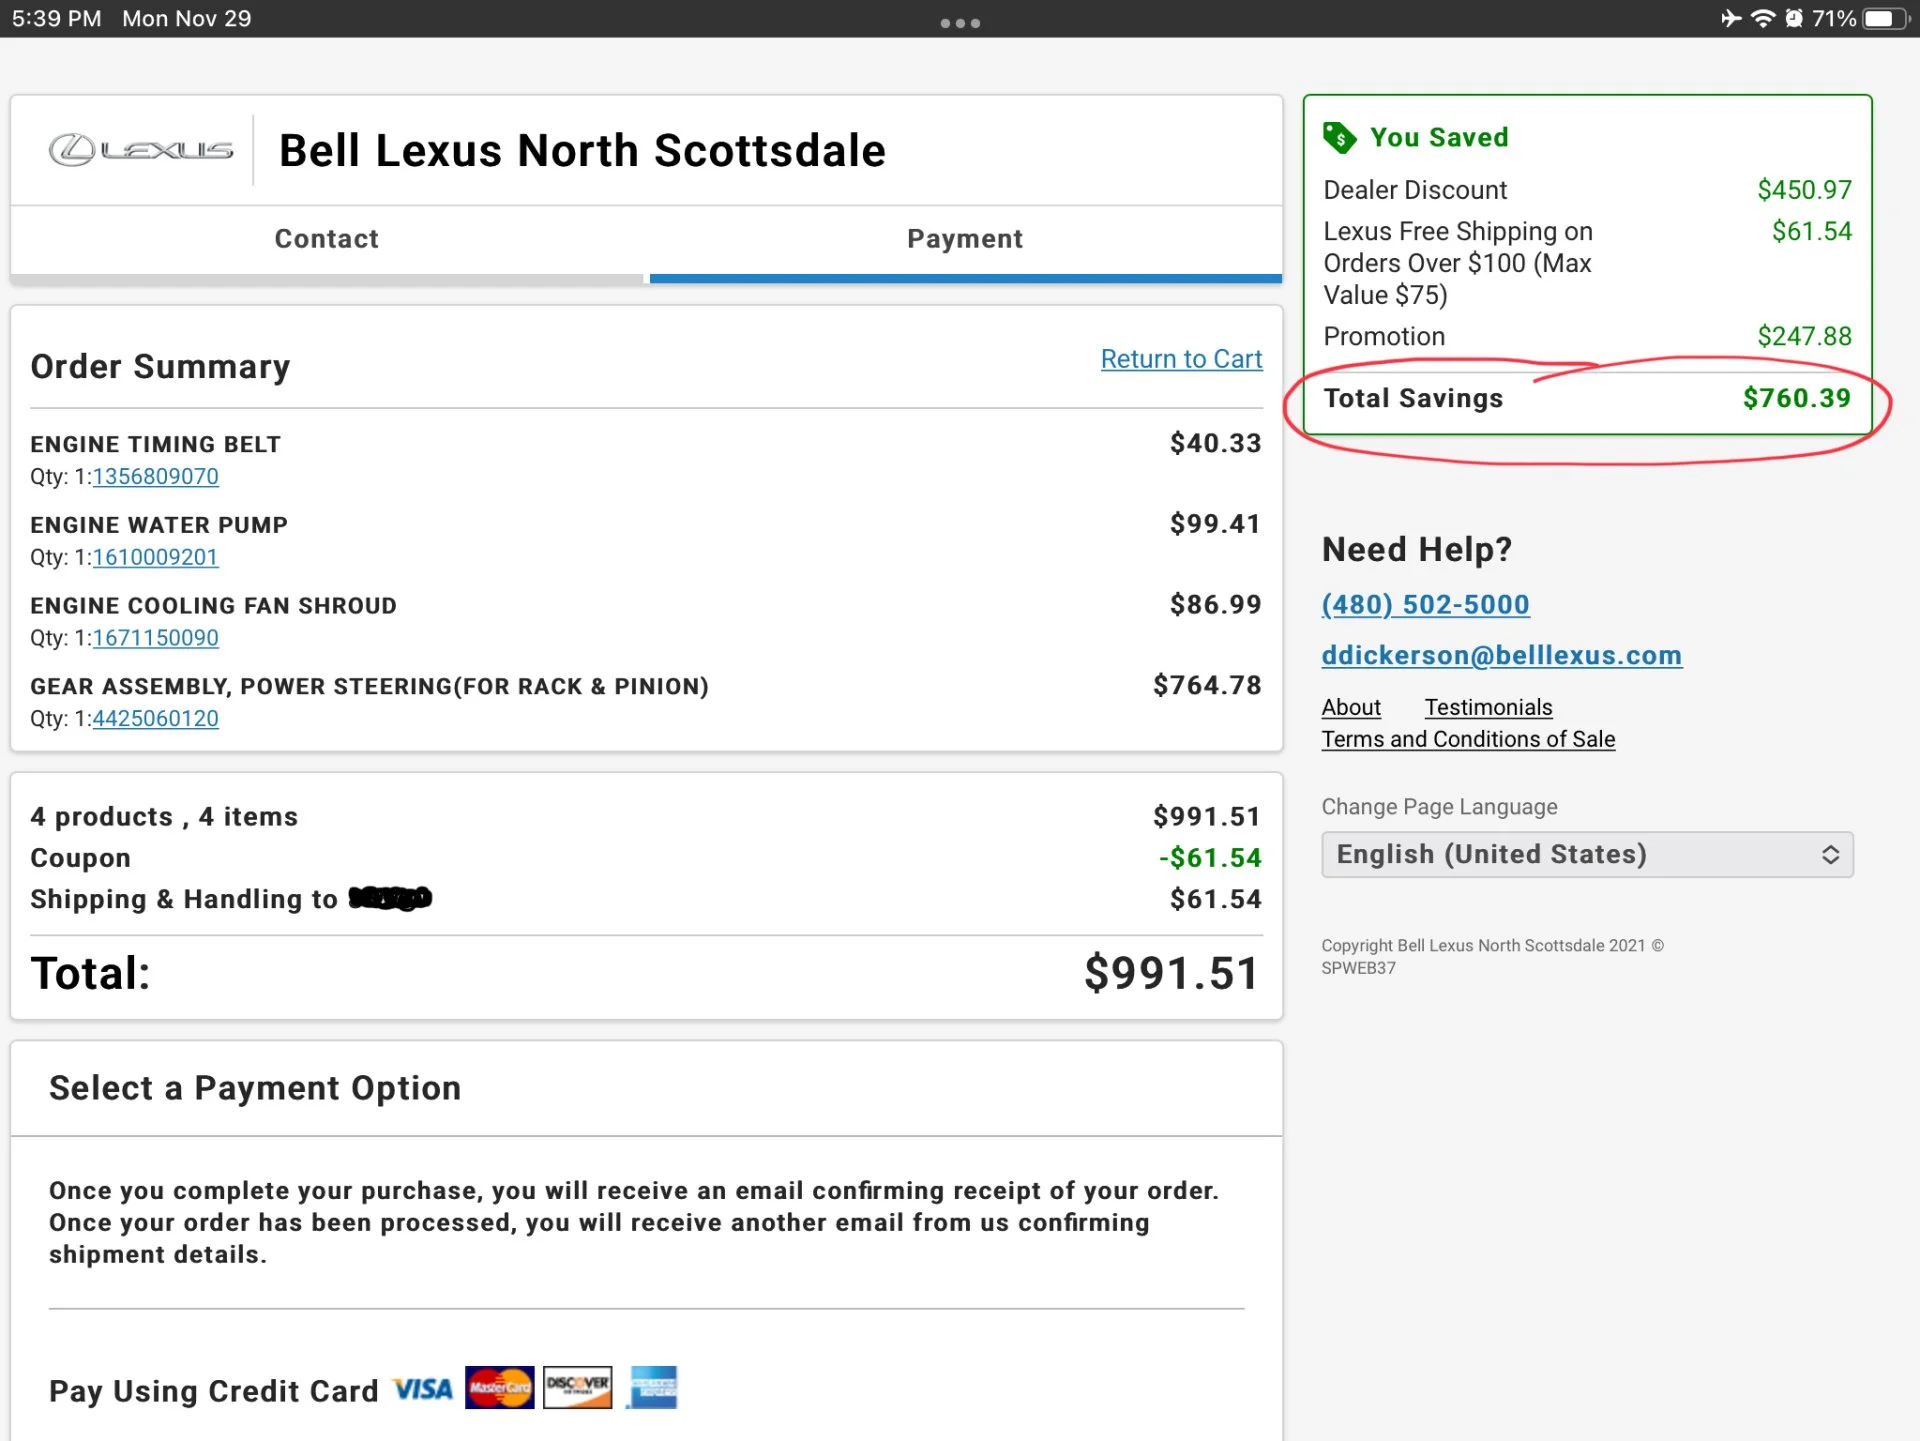
Task: Tap the battery icon in status bar
Action: 1885,19
